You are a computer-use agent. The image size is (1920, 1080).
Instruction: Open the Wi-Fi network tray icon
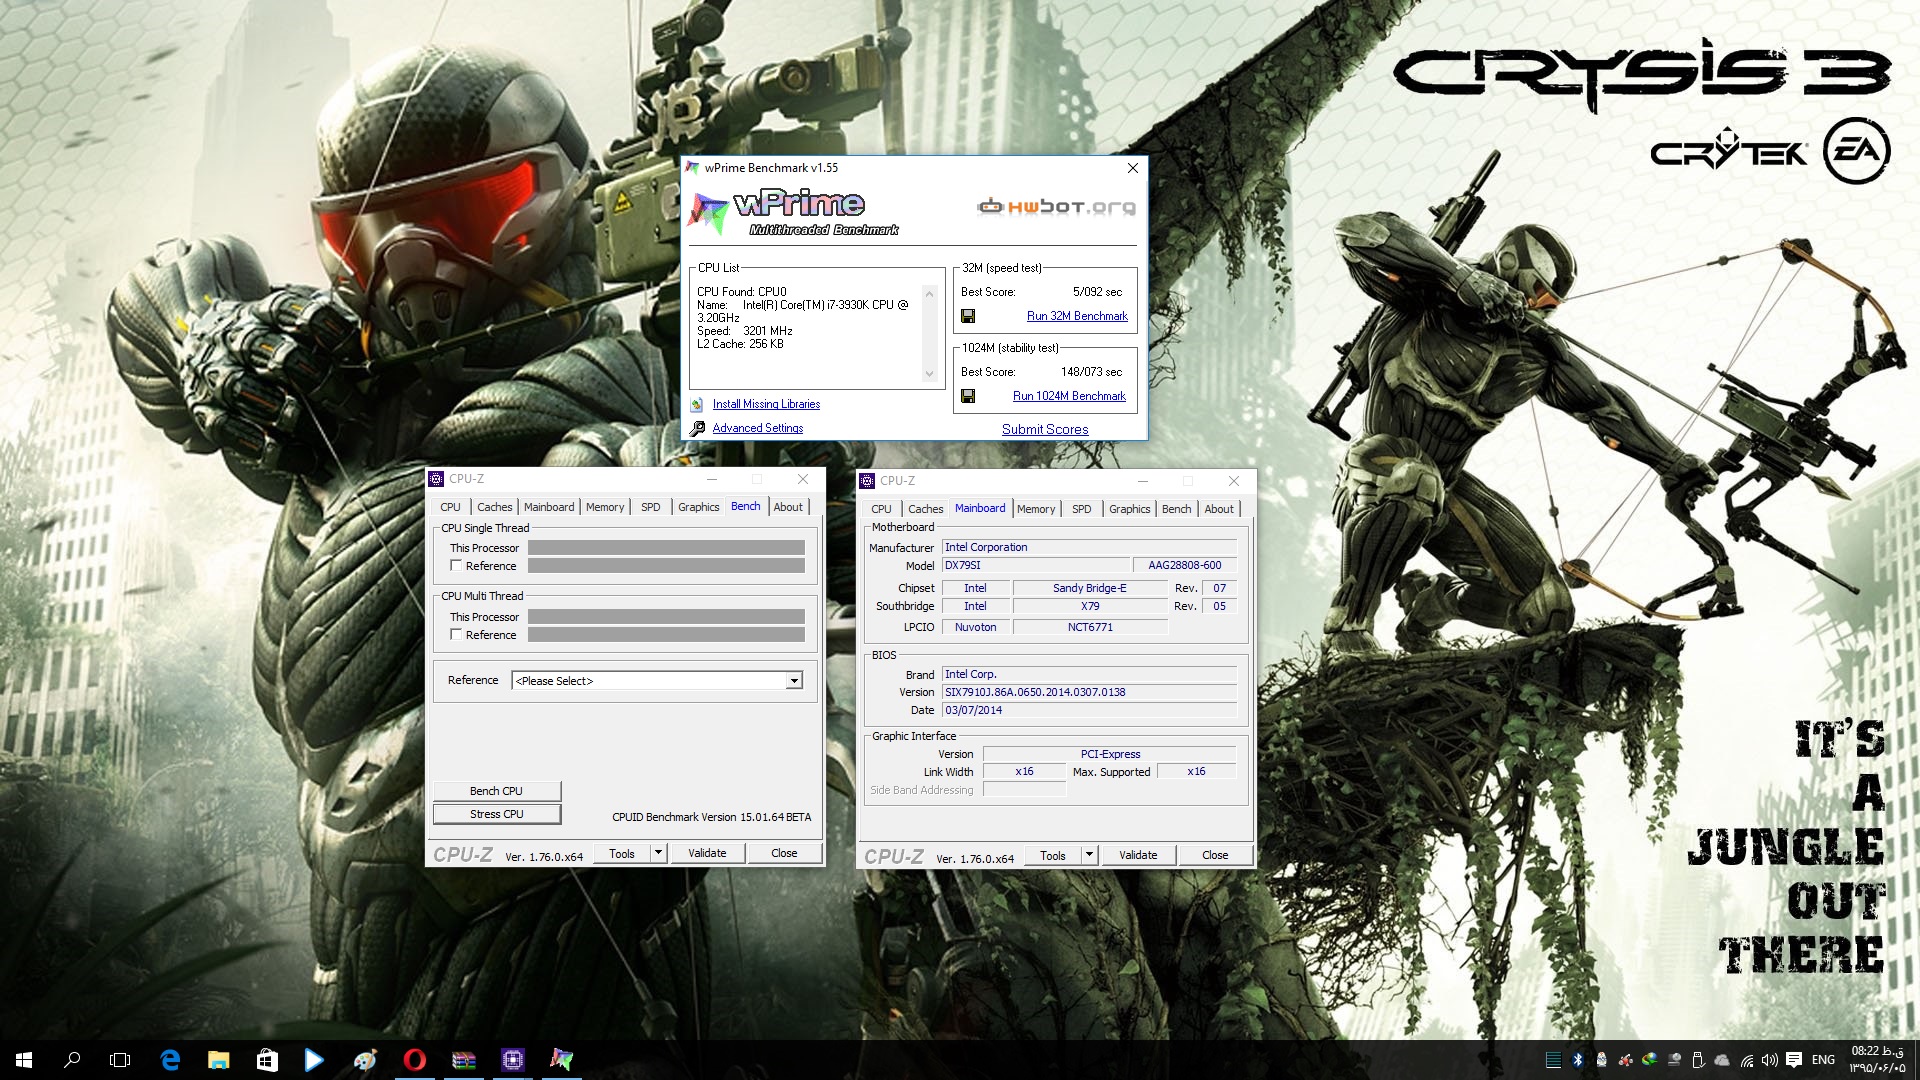tap(1746, 1060)
